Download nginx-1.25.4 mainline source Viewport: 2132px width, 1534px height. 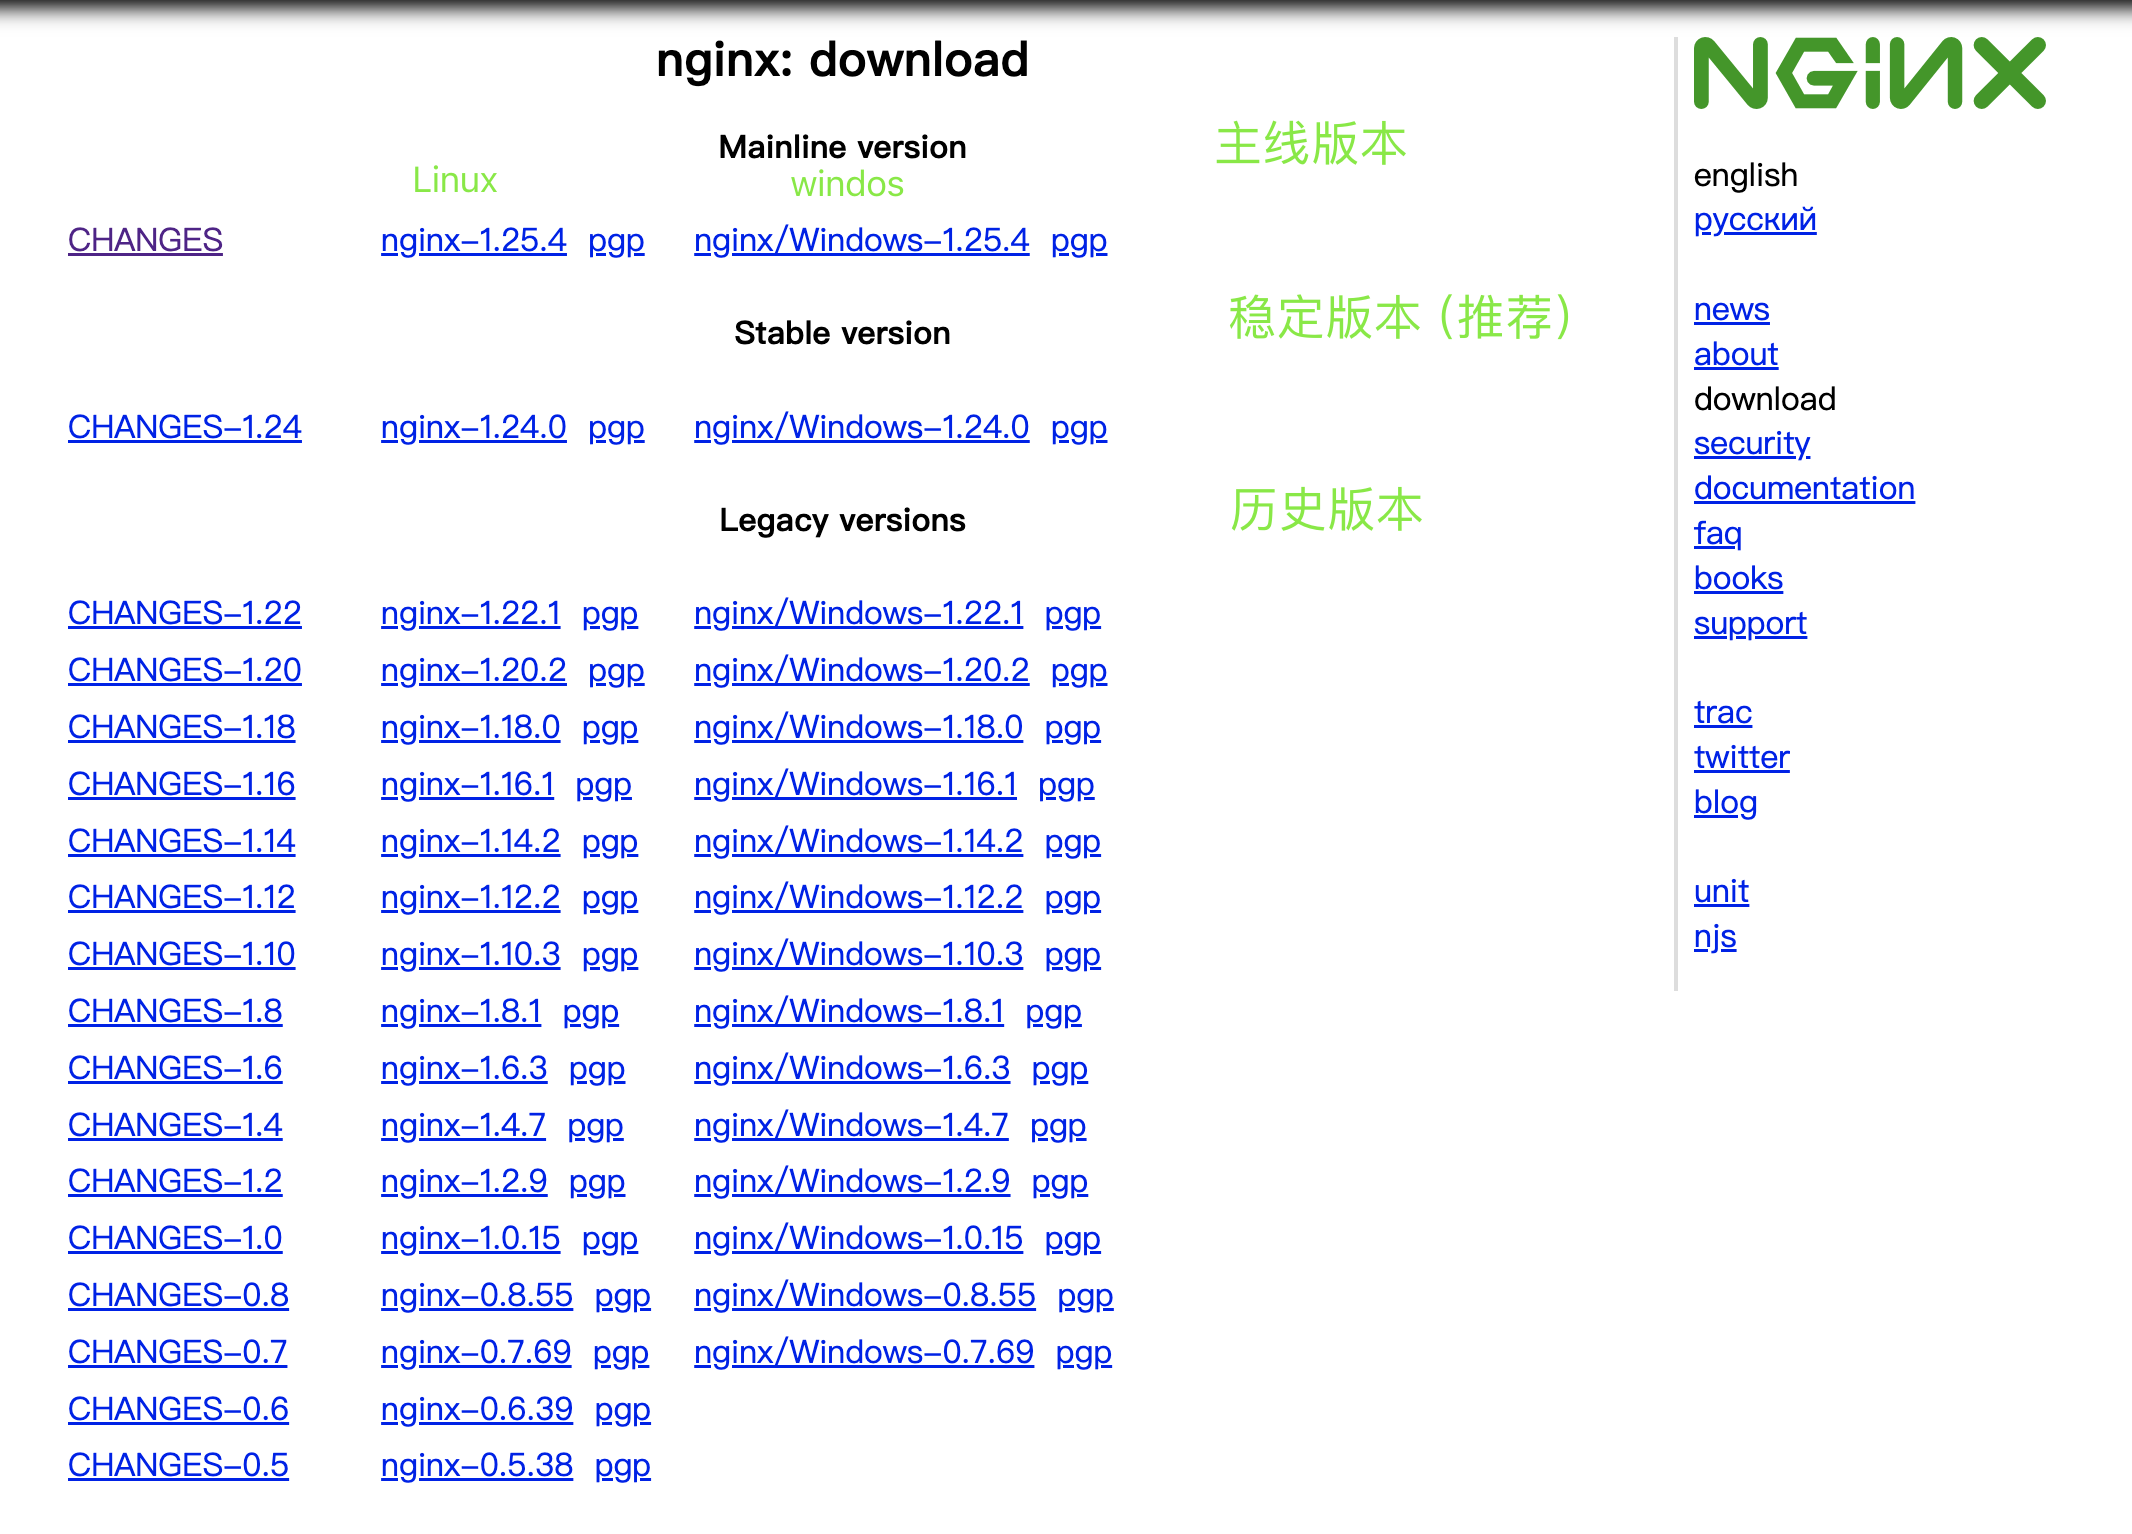point(473,240)
